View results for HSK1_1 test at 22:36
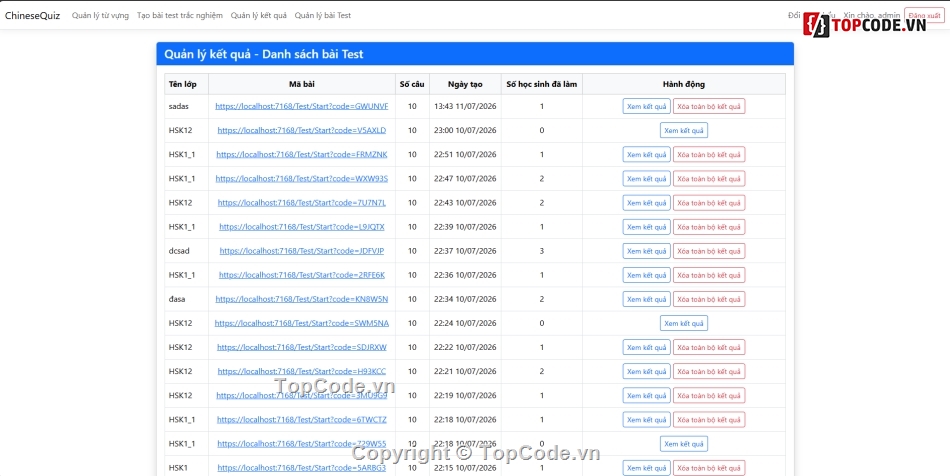The height and width of the screenshot is (476, 950). coord(646,275)
